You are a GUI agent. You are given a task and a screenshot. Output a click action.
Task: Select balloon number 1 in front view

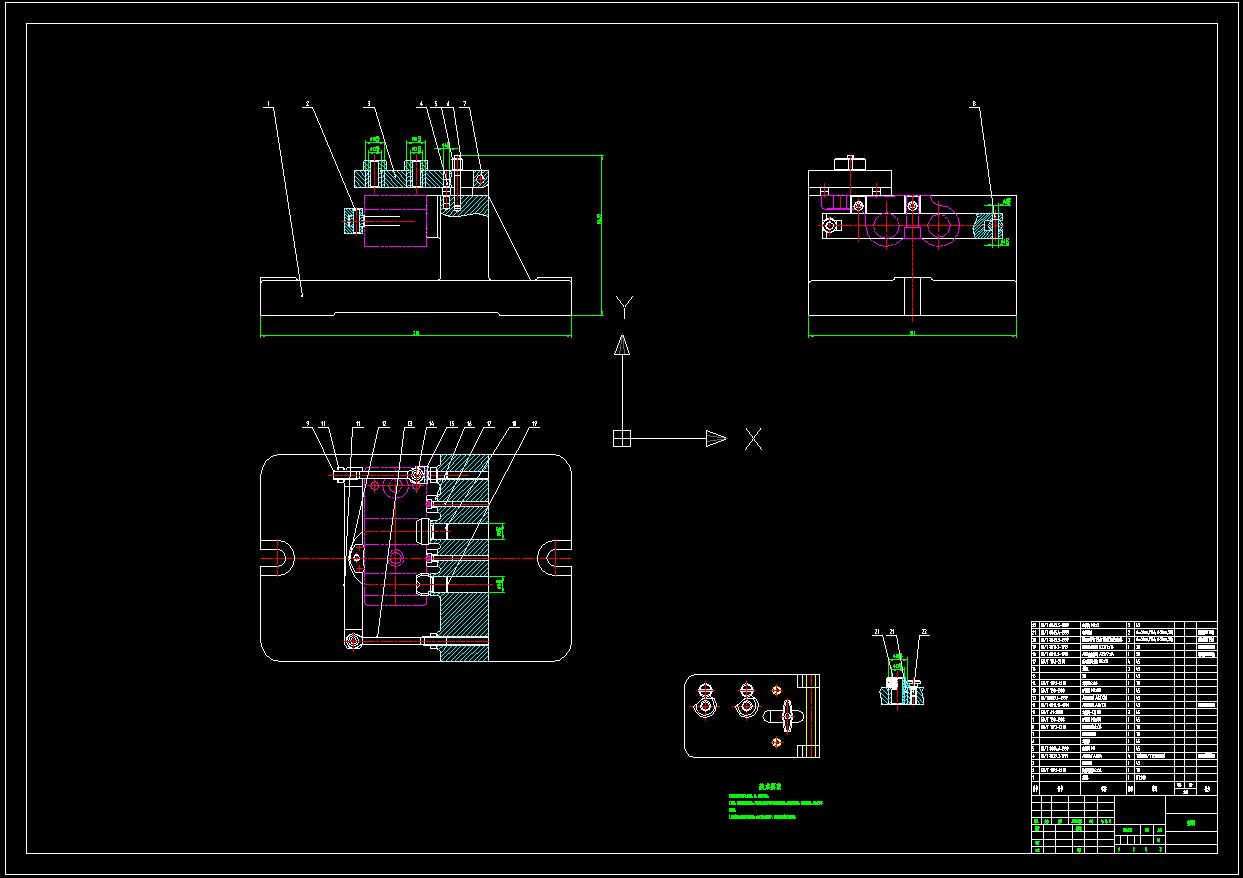coord(267,103)
